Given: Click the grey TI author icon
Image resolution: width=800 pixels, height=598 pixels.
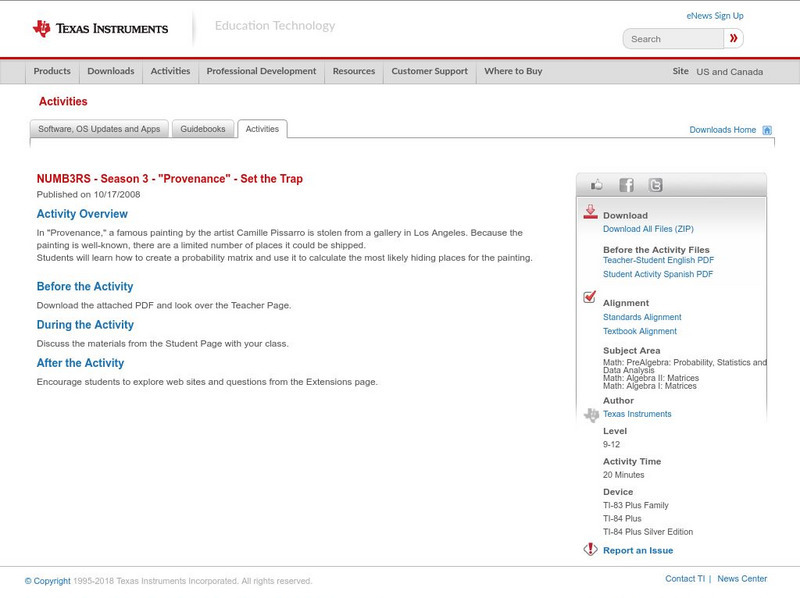Looking at the screenshot, I should [x=591, y=415].
